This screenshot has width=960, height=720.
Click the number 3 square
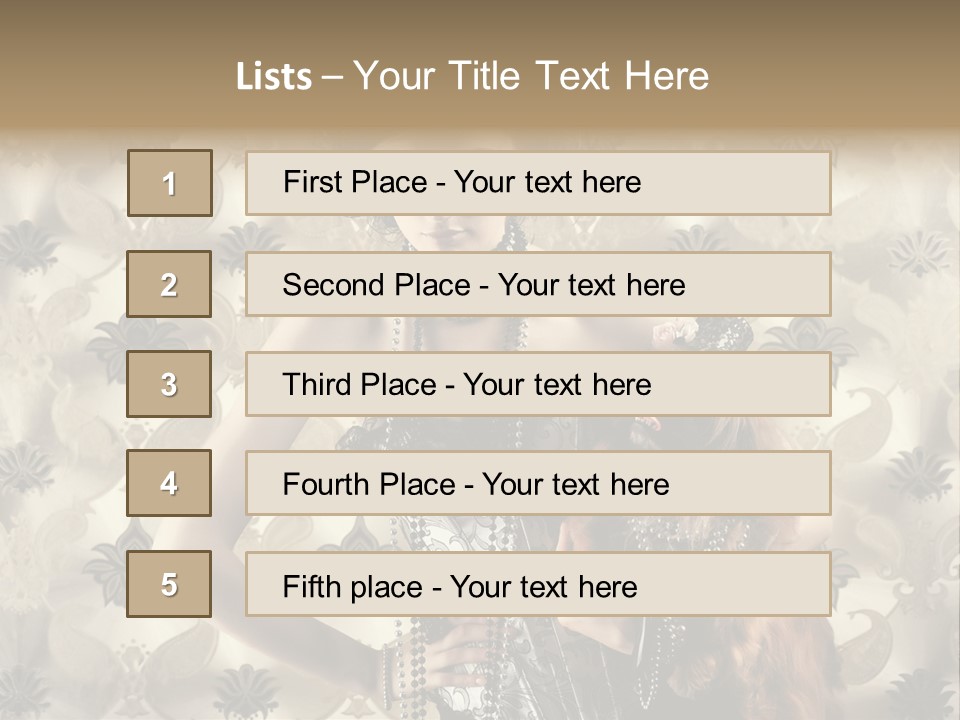[x=169, y=384]
